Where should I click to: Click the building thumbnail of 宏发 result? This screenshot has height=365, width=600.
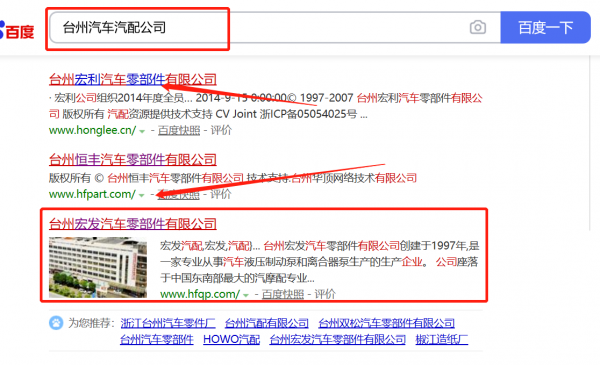click(x=98, y=267)
